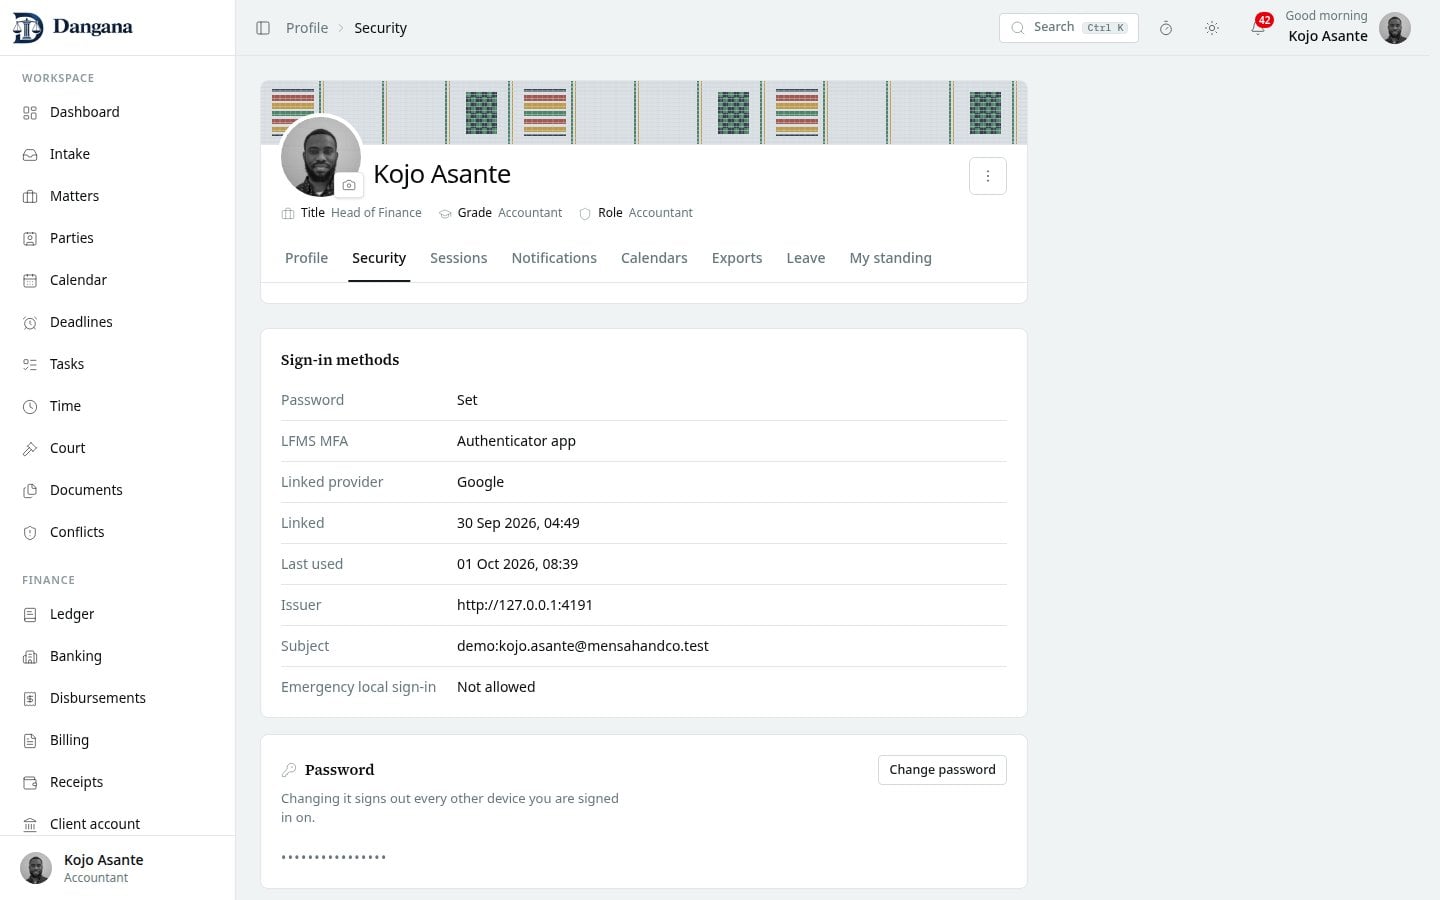Select Billing in the Finance section
The image size is (1440, 900).
[x=117, y=740]
